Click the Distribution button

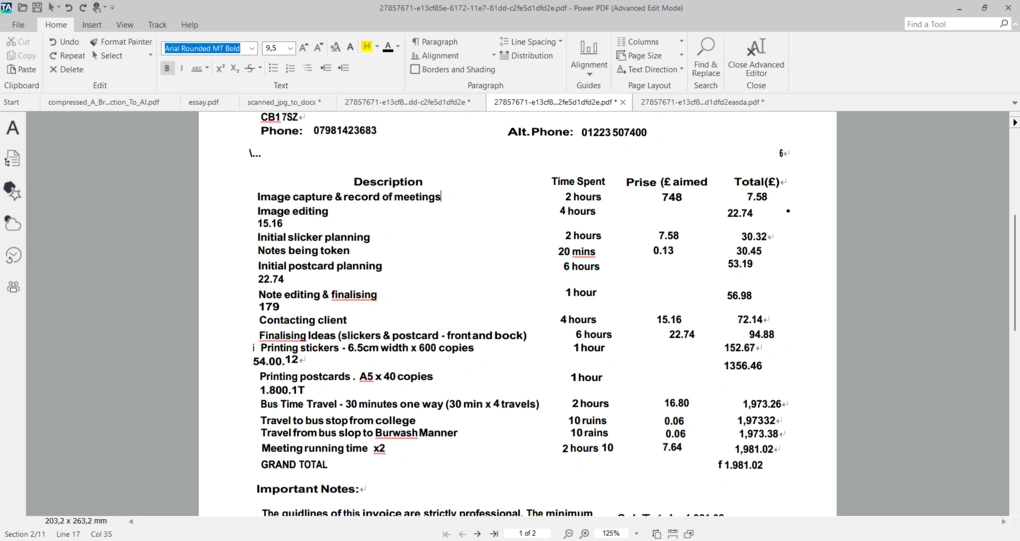(526, 56)
